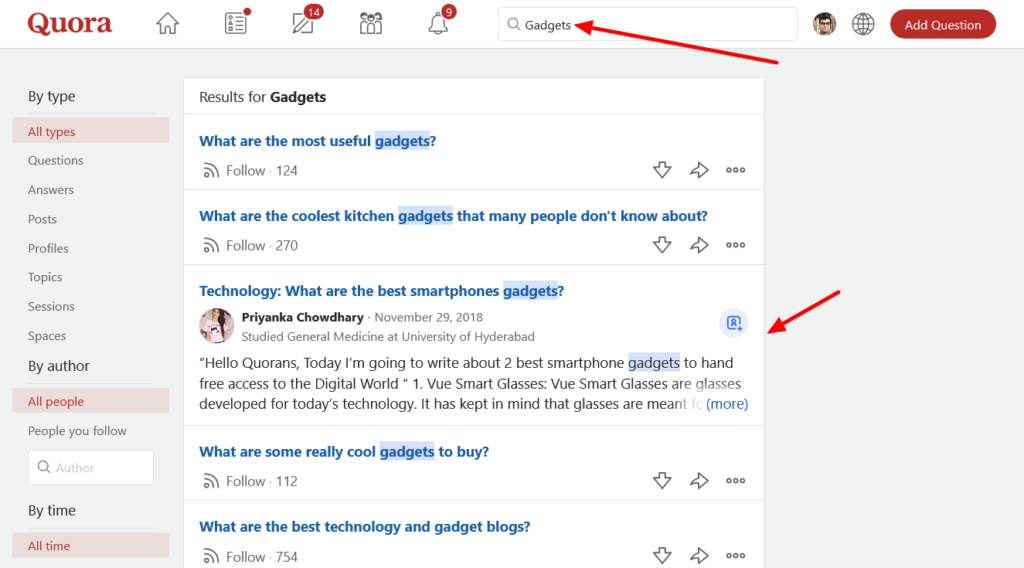The image size is (1024, 568).
Task: Open the profile avatar menu
Action: point(825,24)
